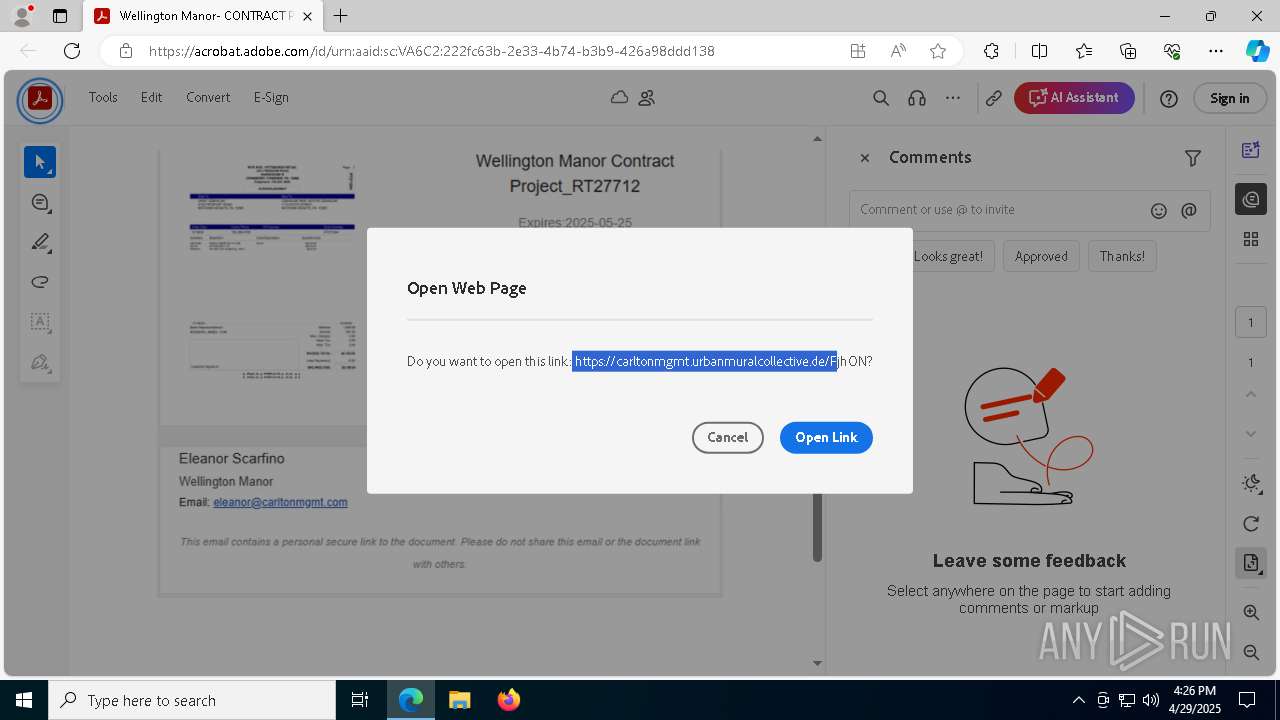Click the zoom in magnifier

click(x=1251, y=612)
